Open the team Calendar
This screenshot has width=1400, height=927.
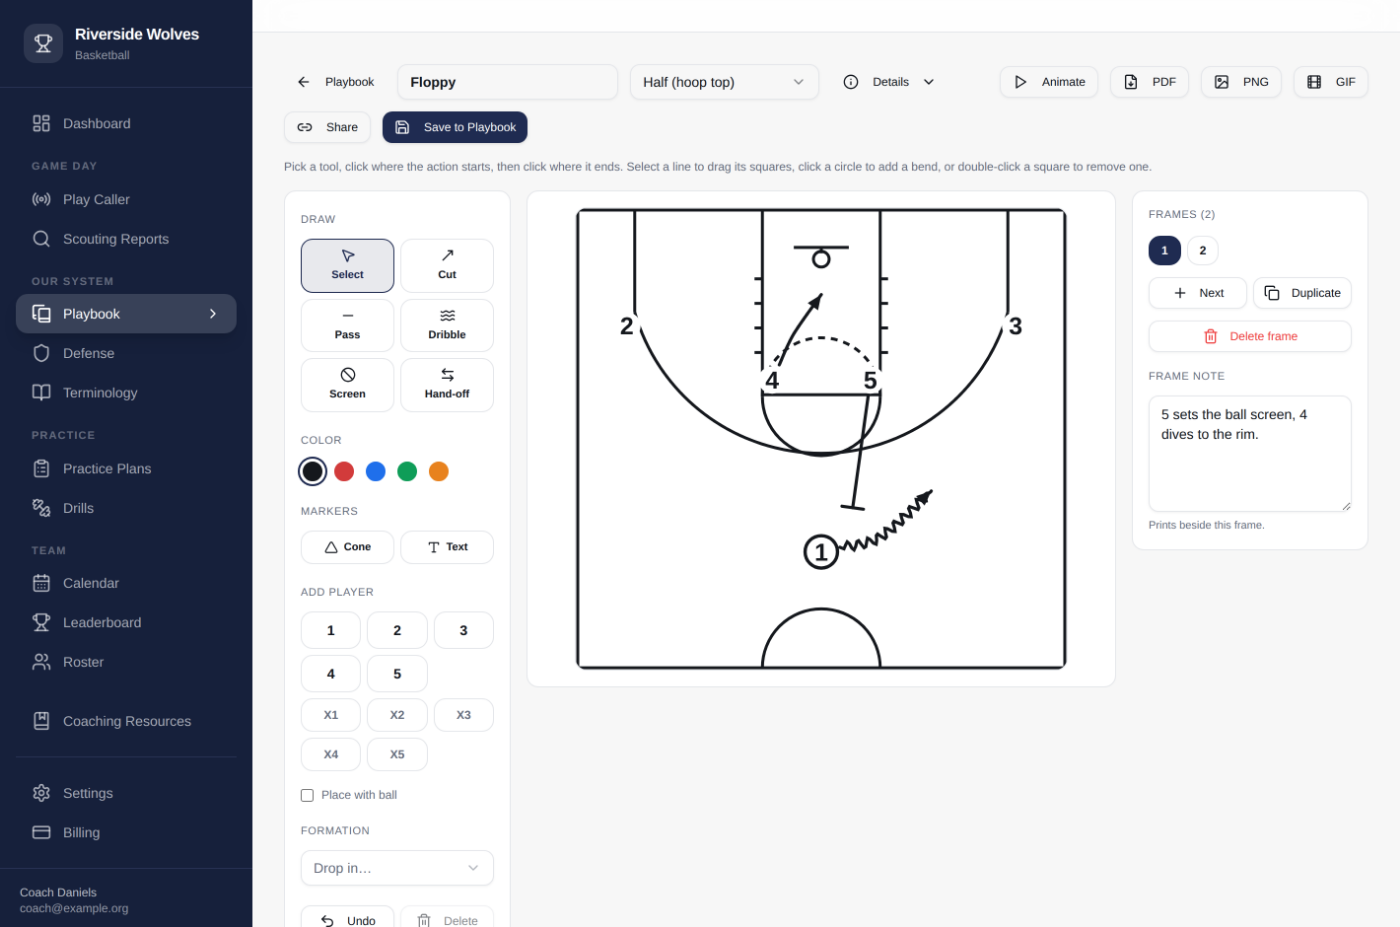(x=126, y=583)
